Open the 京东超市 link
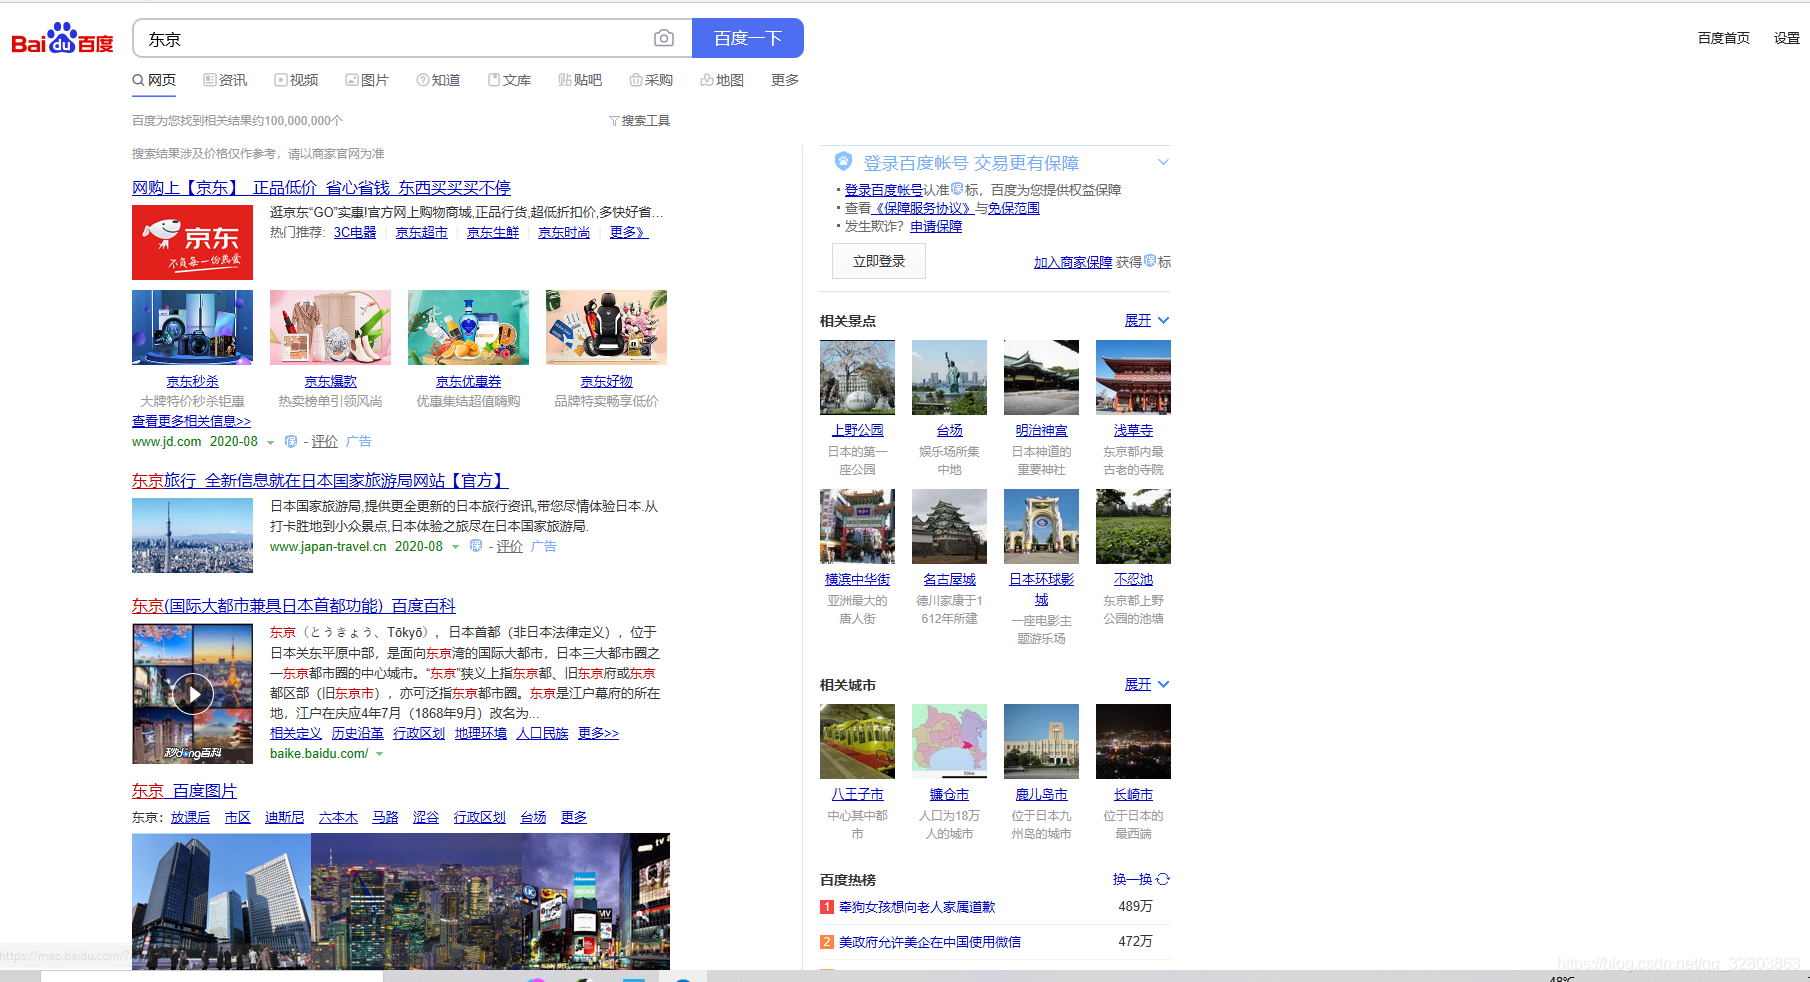This screenshot has height=982, width=1810. click(421, 232)
